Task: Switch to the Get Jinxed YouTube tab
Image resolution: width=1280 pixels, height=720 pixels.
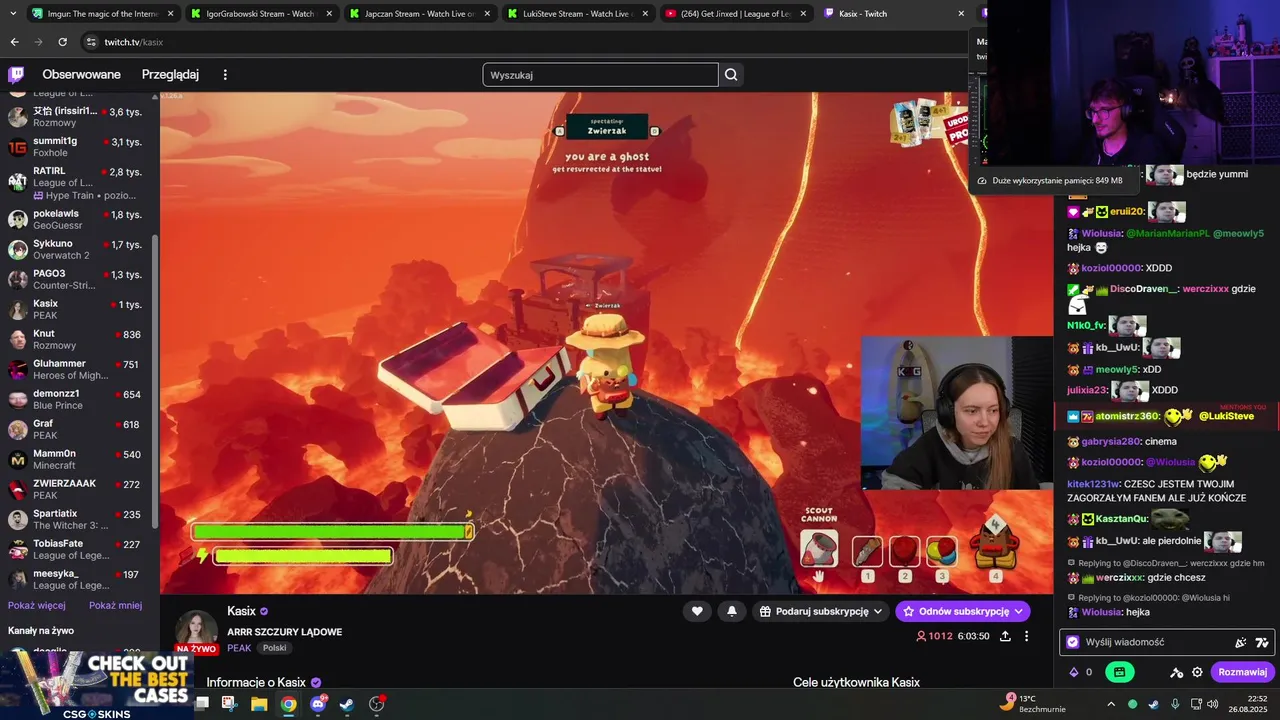Action: 735,14
